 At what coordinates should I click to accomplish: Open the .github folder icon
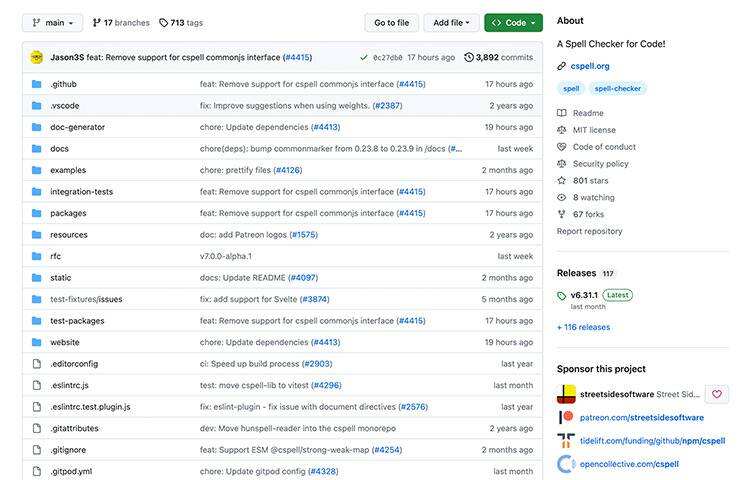click(37, 84)
